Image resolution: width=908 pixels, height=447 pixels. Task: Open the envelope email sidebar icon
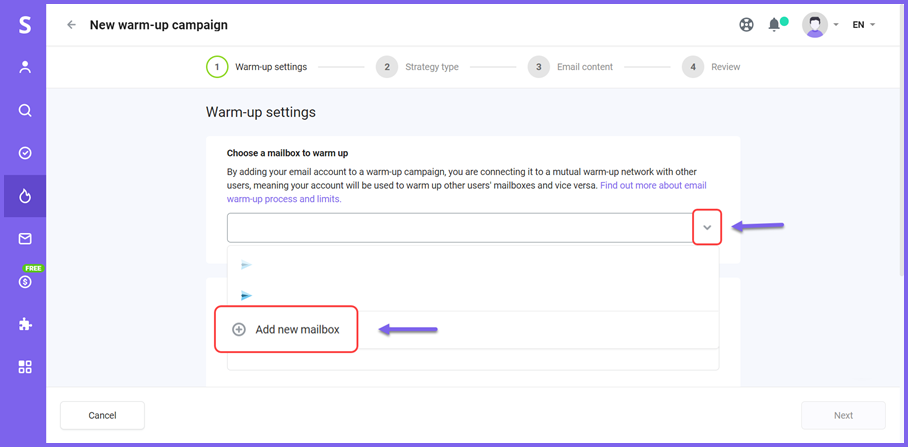tap(25, 239)
